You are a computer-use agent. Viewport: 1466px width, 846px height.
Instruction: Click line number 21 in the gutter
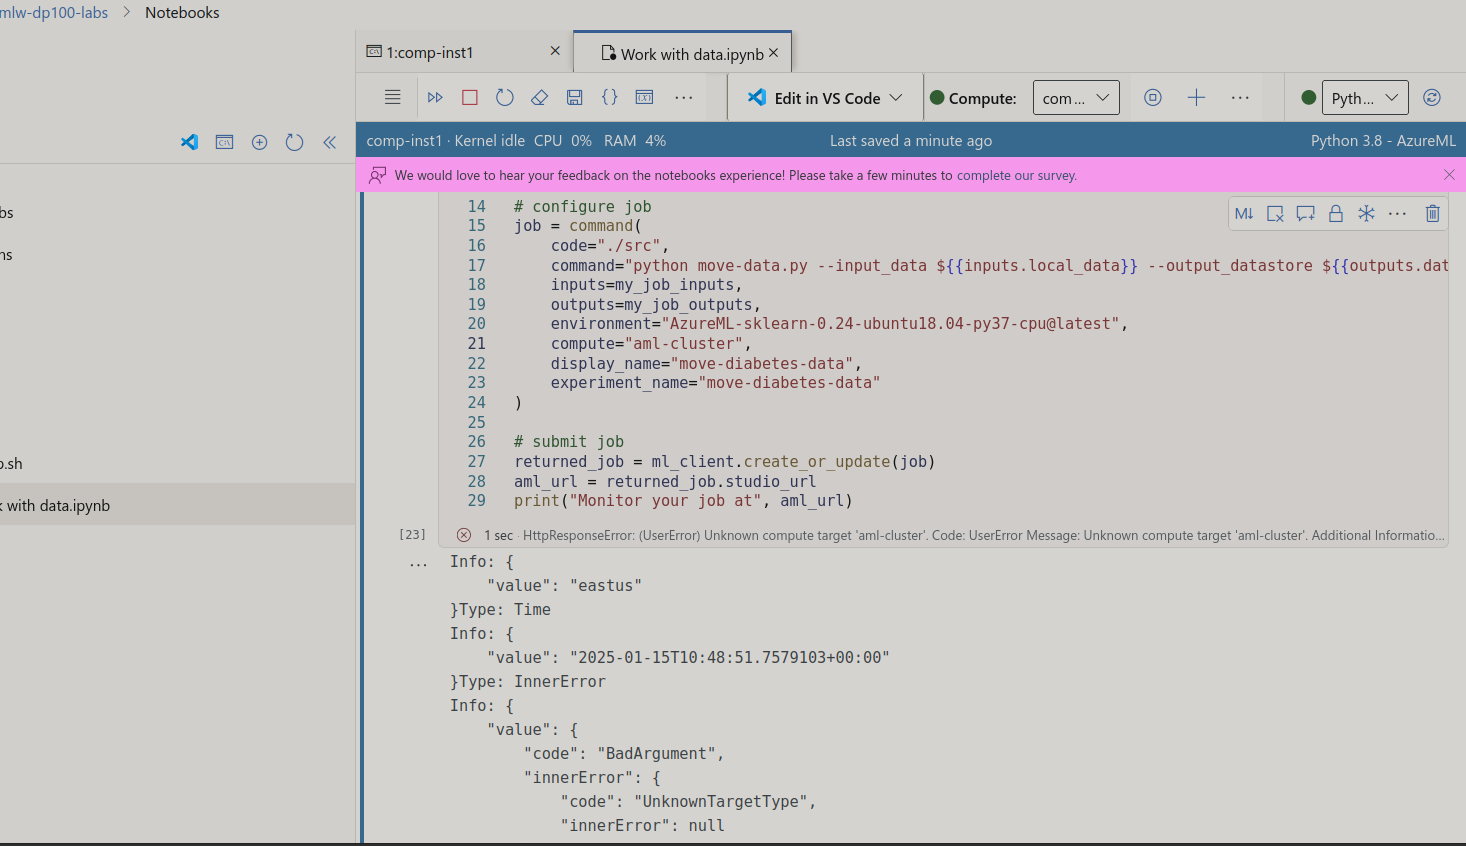tap(476, 344)
